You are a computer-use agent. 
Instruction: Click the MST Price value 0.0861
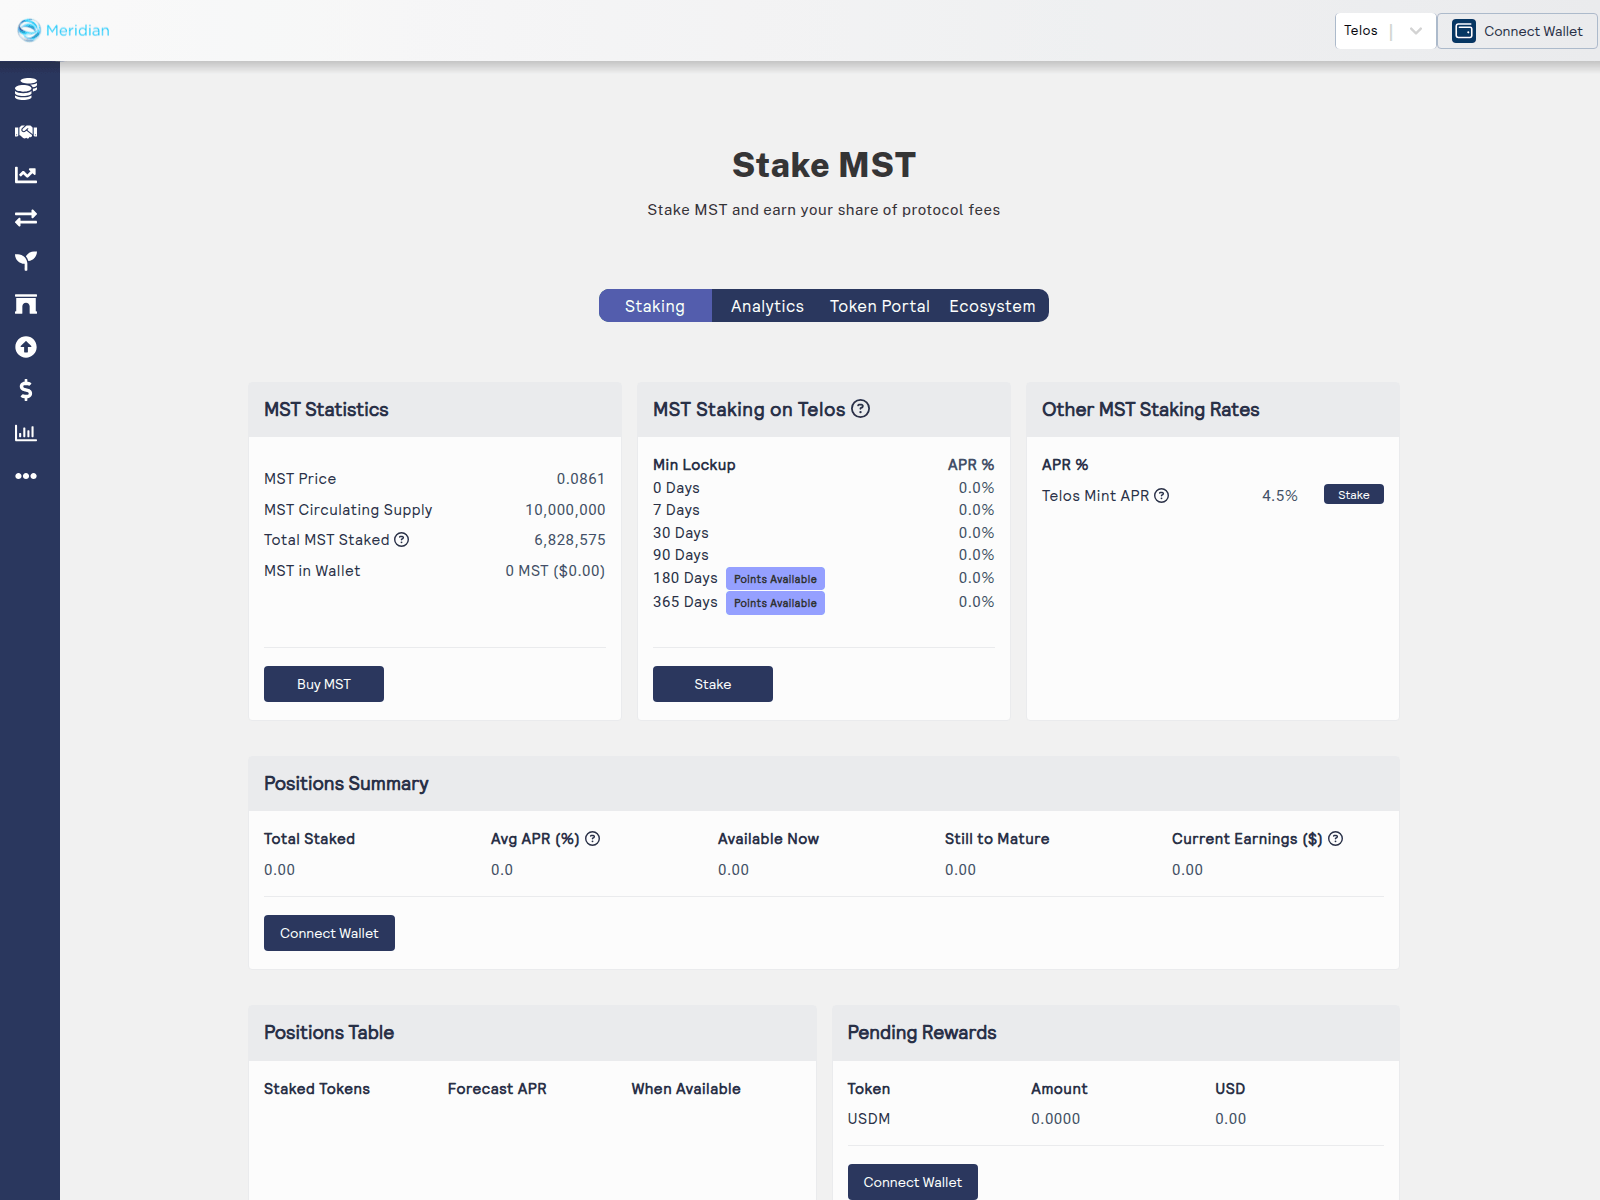click(x=581, y=479)
